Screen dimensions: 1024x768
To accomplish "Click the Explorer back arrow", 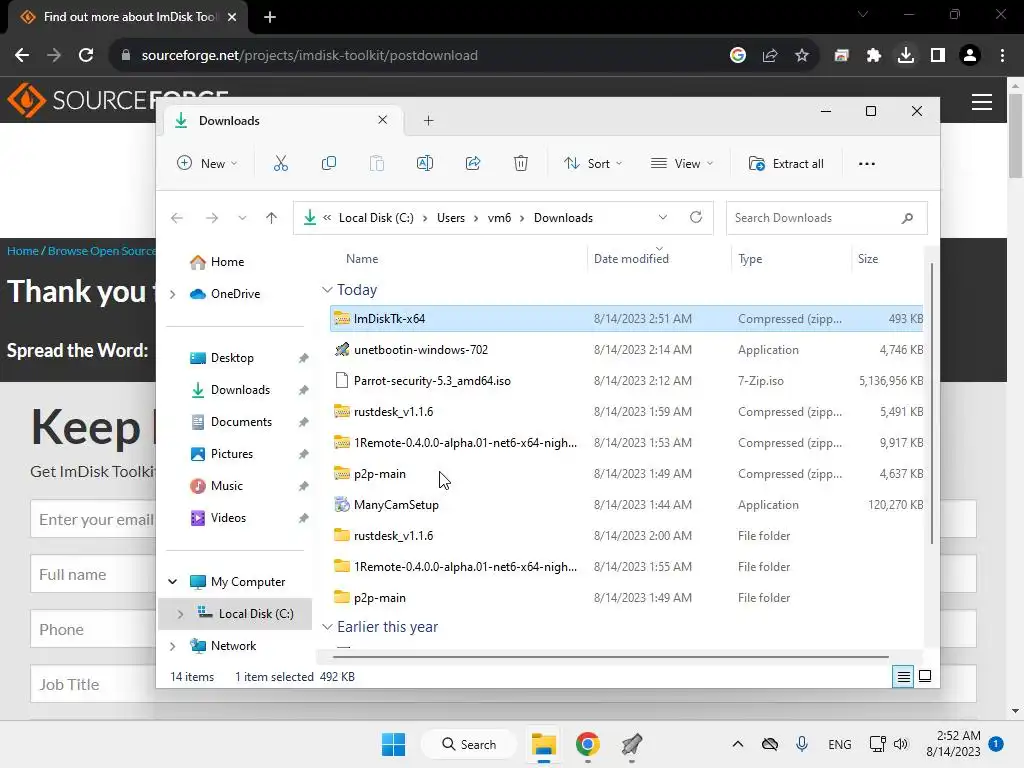I will click(177, 218).
